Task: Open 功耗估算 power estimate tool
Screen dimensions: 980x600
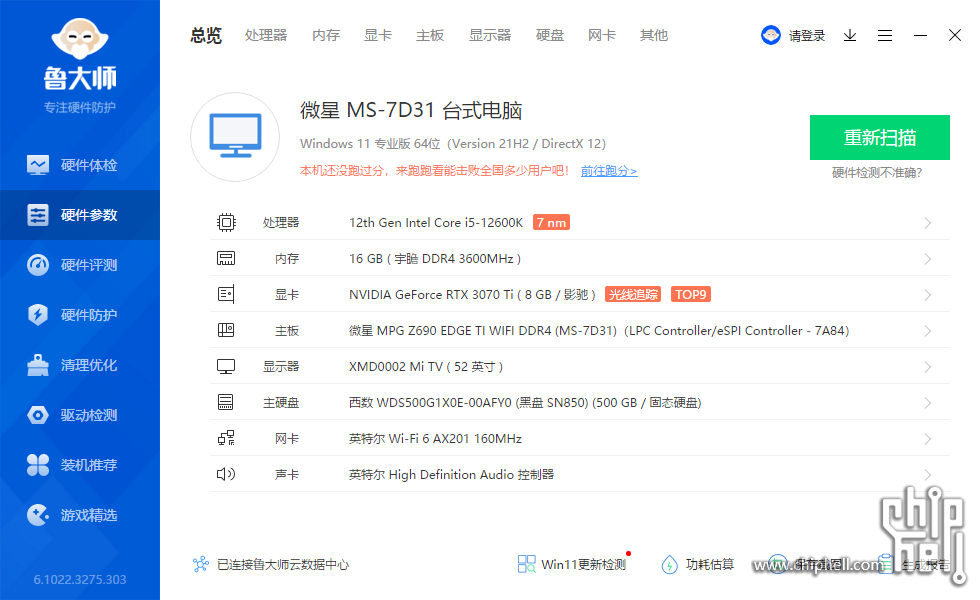Action: point(698,564)
